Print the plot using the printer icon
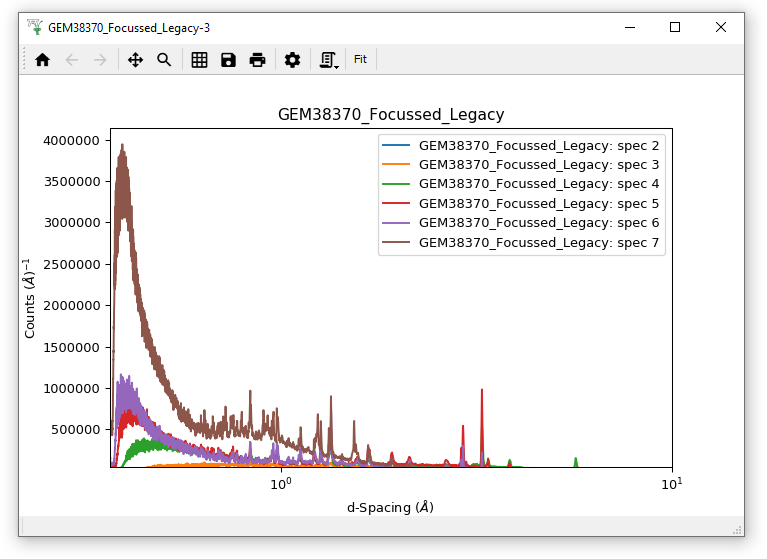Image resolution: width=767 pixels, height=559 pixels. point(257,60)
